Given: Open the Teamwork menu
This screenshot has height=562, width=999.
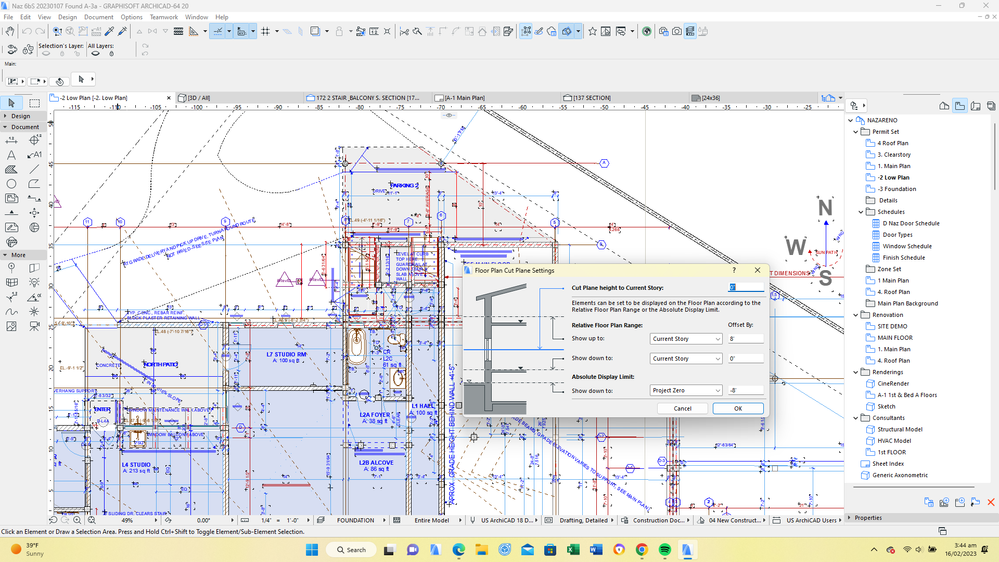Looking at the screenshot, I should (x=163, y=17).
